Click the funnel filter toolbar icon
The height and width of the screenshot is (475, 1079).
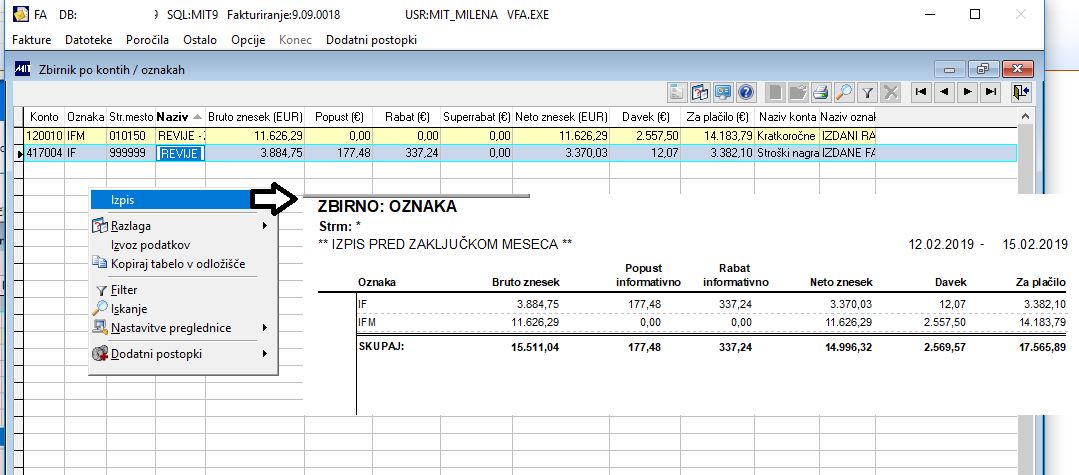[x=868, y=92]
